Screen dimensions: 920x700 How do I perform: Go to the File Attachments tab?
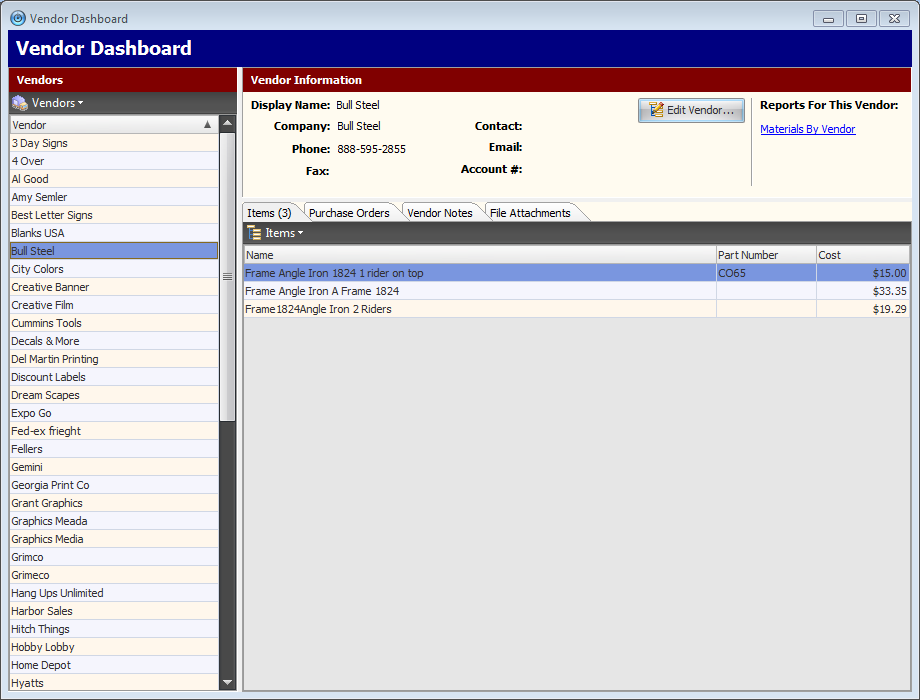pos(530,213)
